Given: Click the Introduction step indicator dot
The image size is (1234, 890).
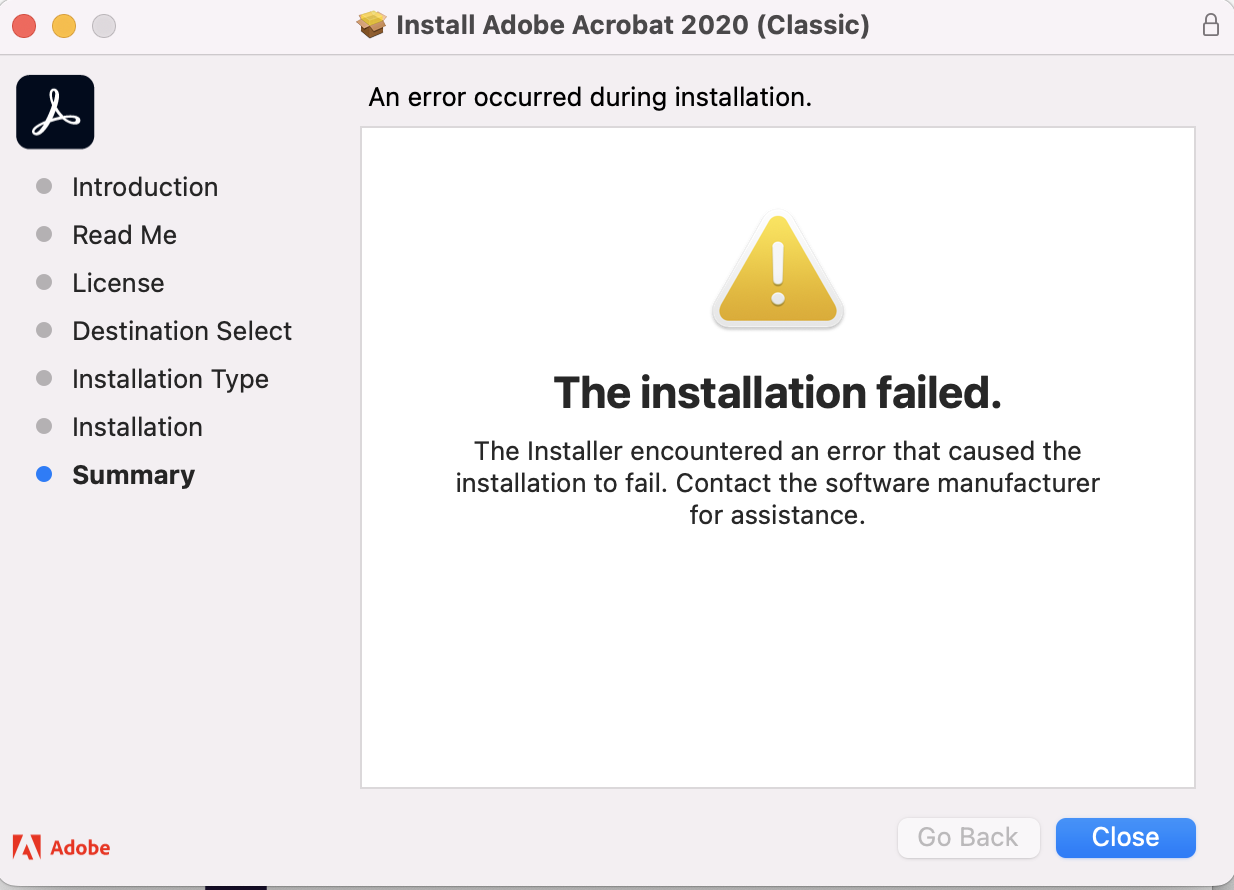Looking at the screenshot, I should (44, 186).
